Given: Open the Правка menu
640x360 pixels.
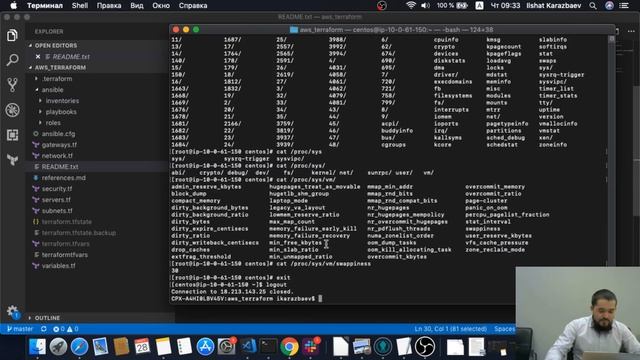Looking at the screenshot, I should [x=109, y=6].
